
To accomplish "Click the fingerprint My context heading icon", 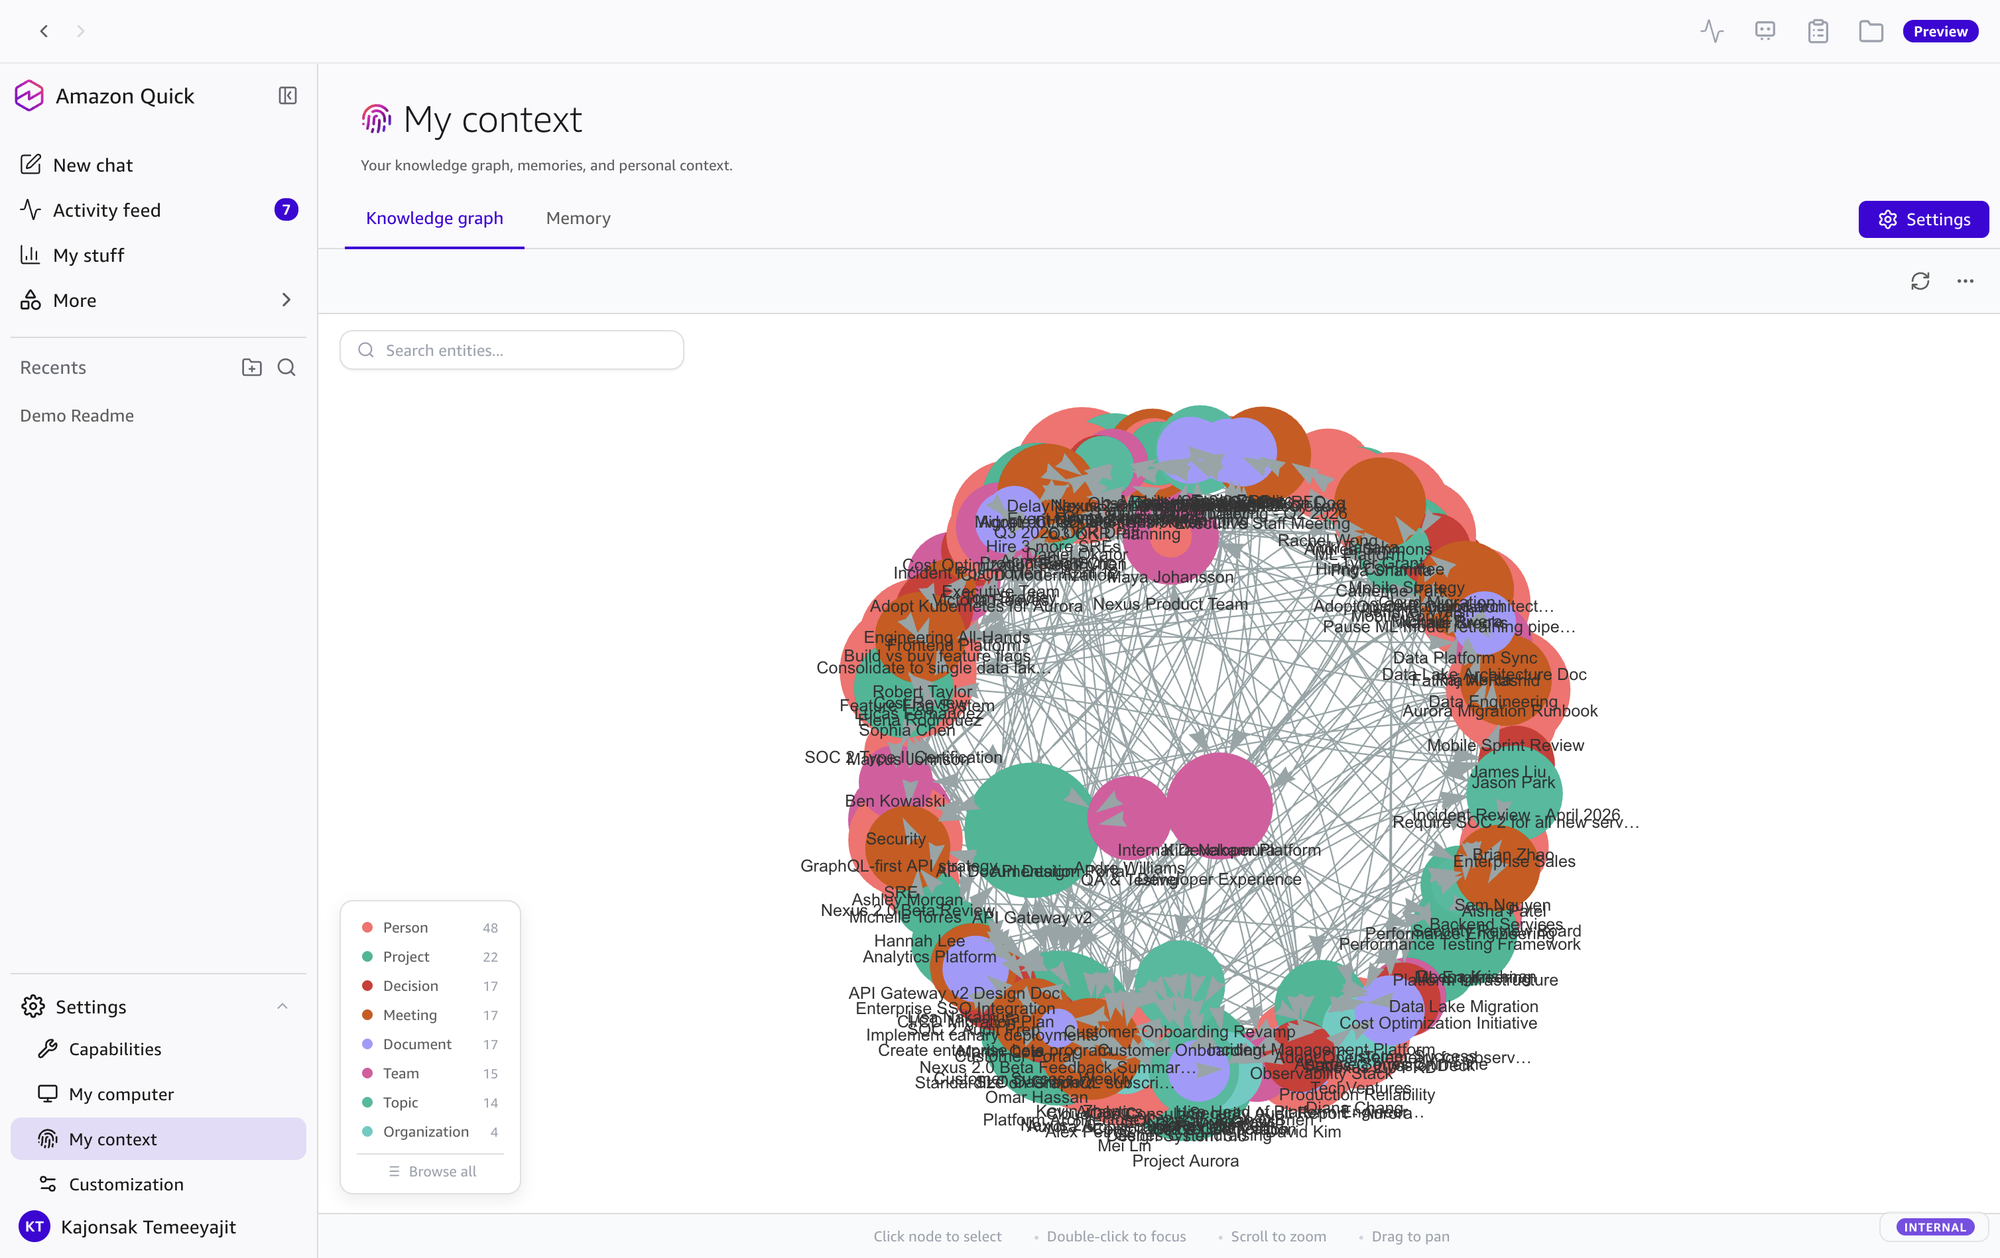I will click(376, 119).
